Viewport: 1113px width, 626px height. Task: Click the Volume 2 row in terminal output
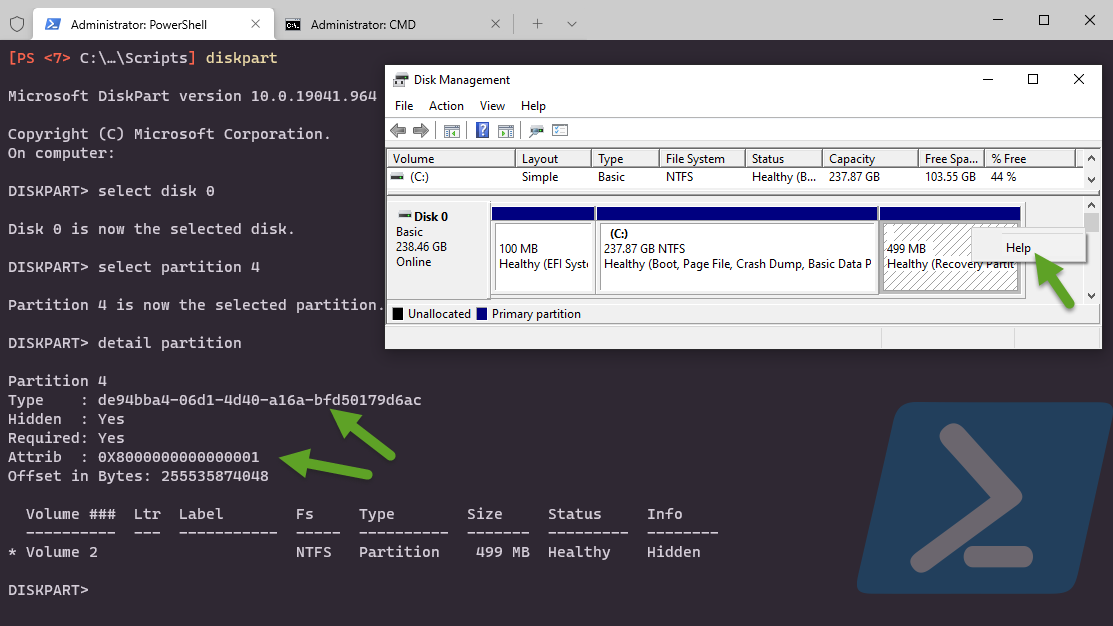tap(354, 552)
